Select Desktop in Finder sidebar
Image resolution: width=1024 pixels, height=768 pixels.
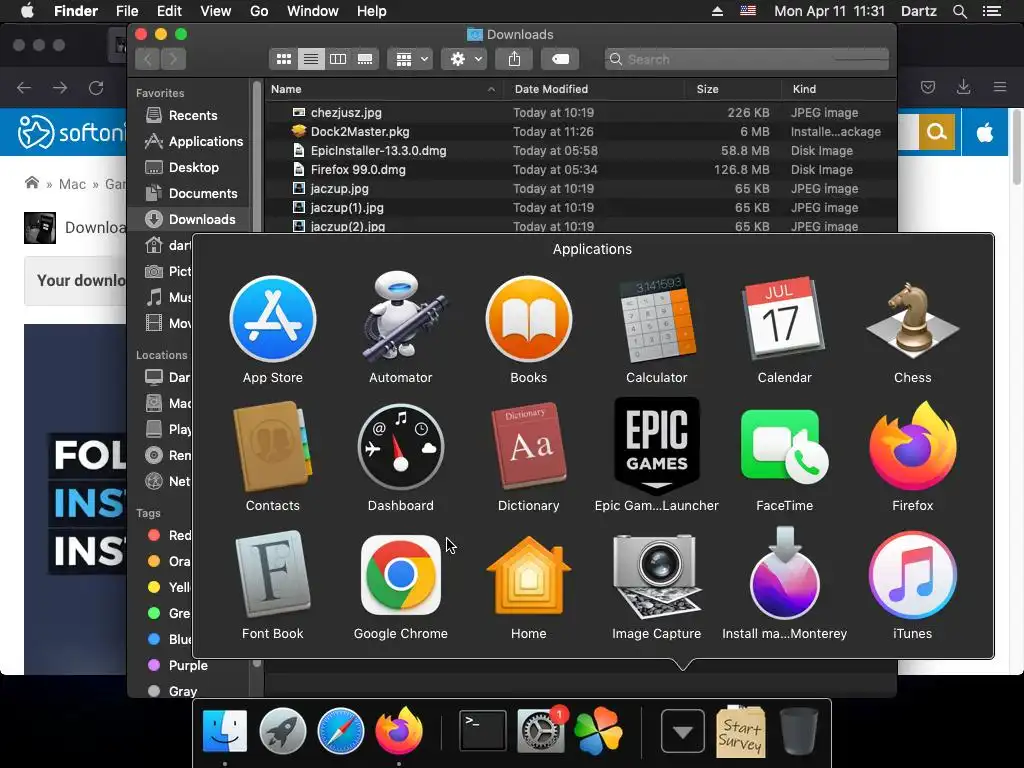click(x=189, y=167)
